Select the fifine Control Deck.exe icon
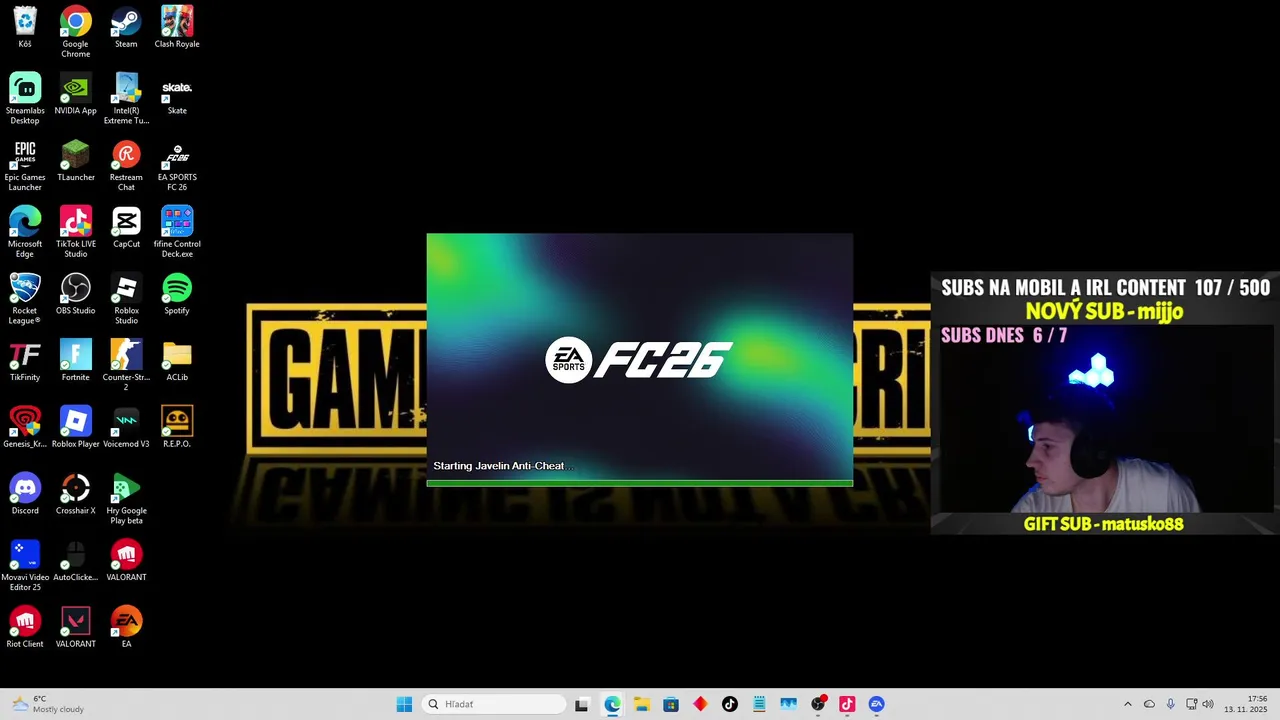The height and width of the screenshot is (720, 1280). tap(177, 232)
